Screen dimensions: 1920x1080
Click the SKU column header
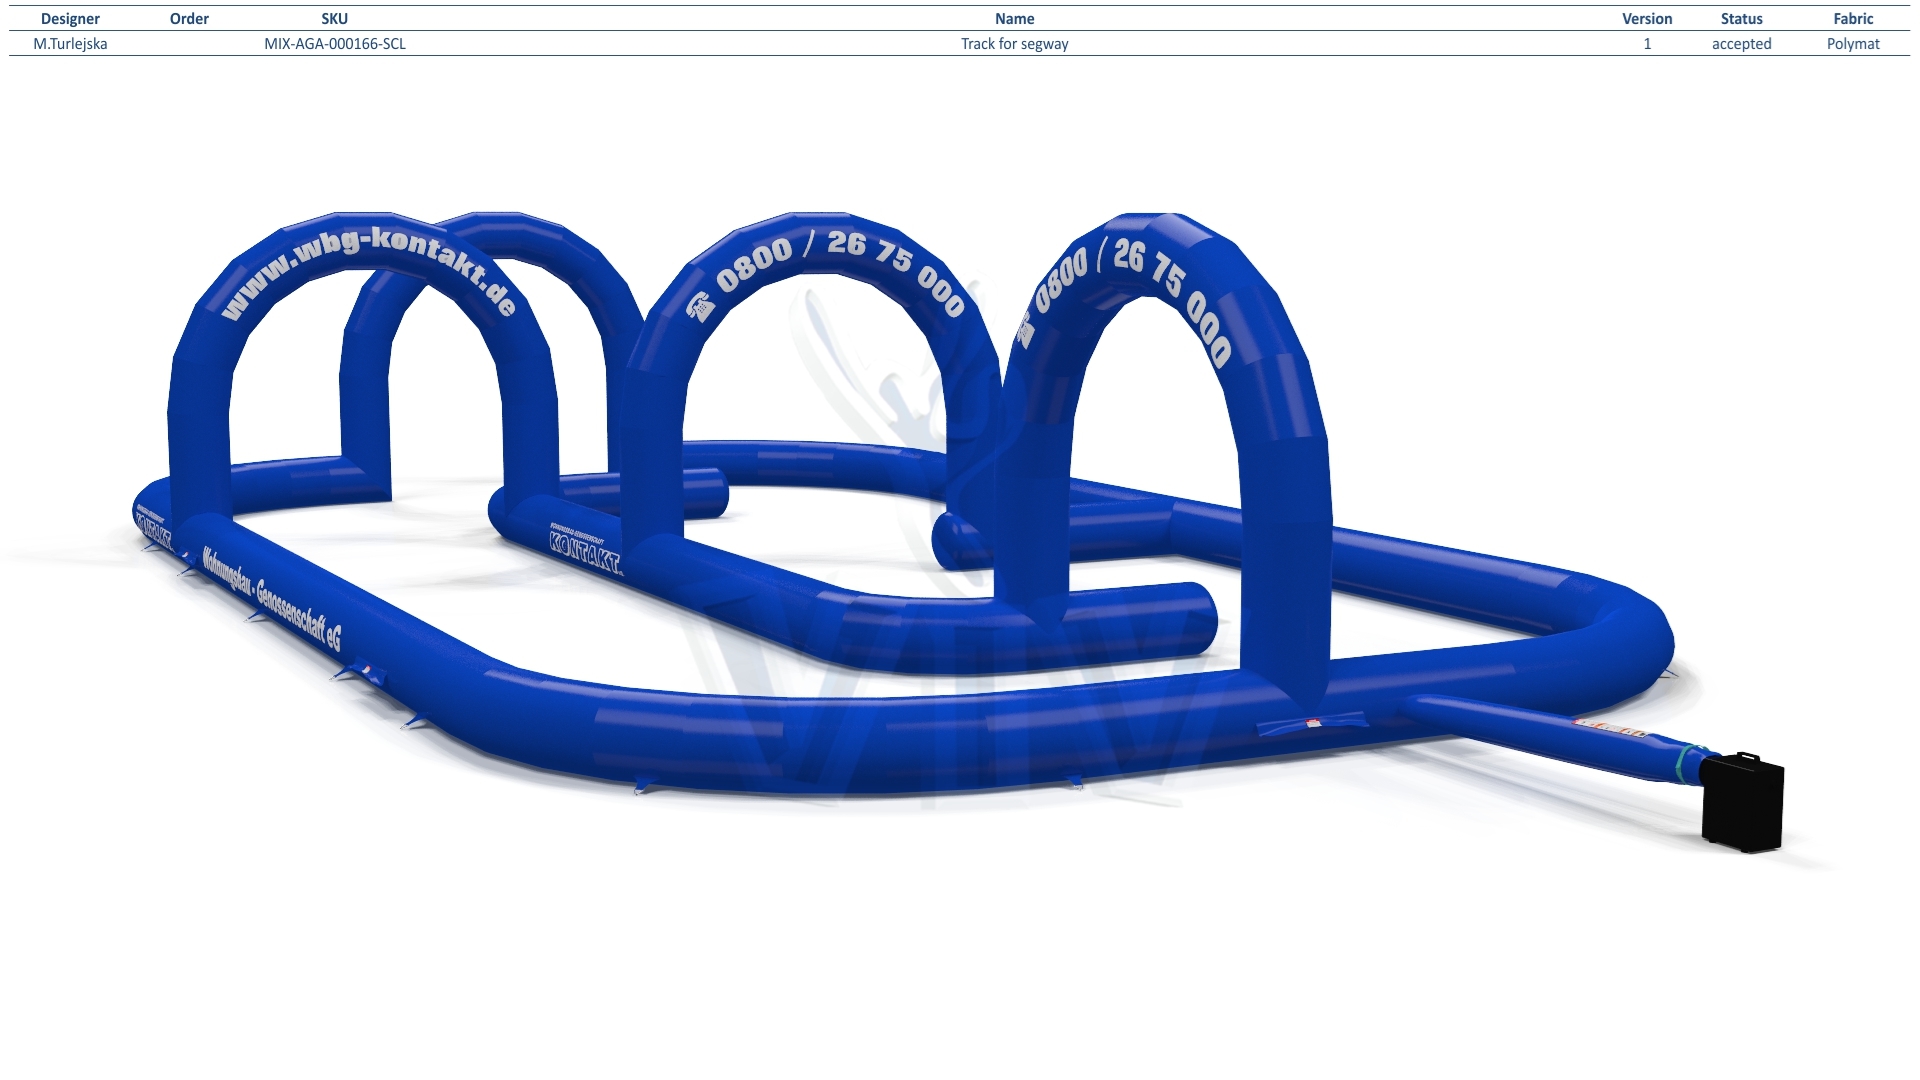click(x=335, y=19)
